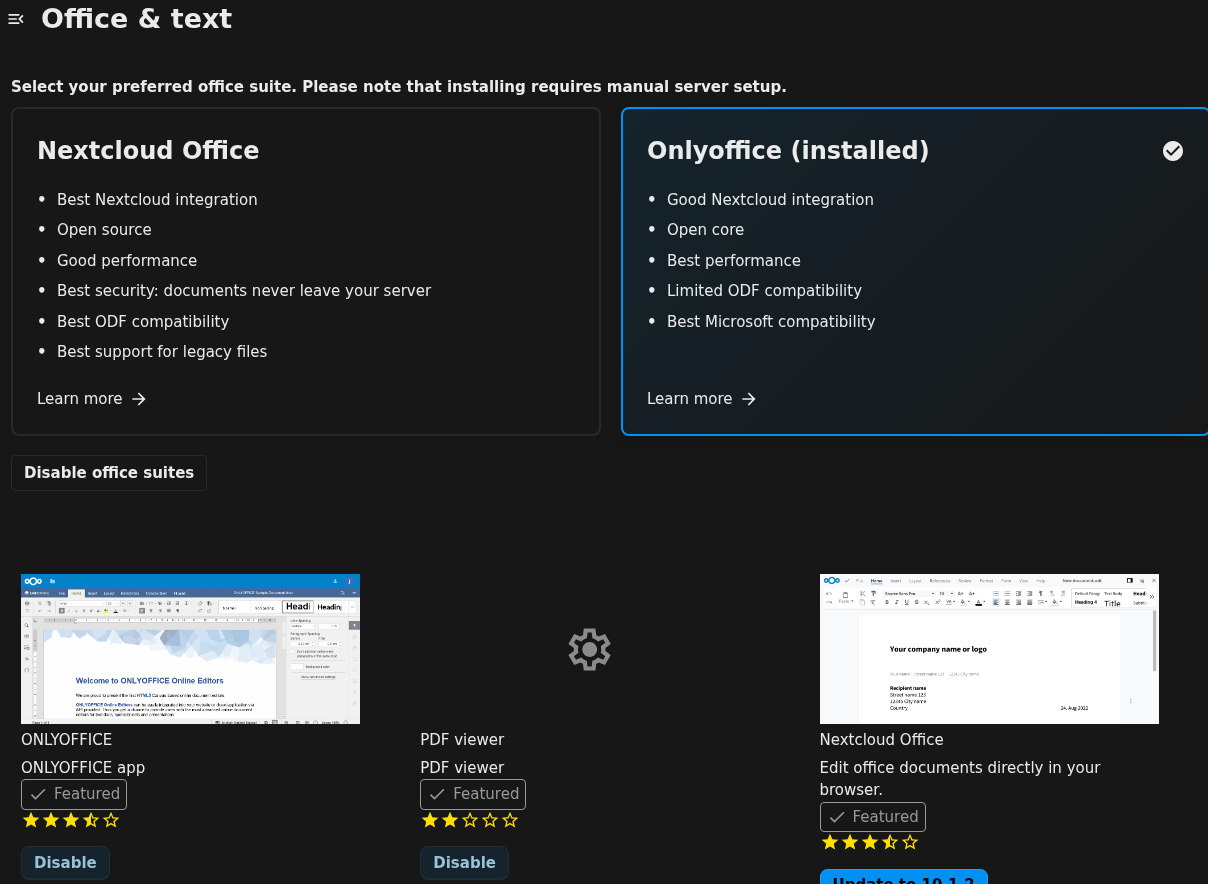Image resolution: width=1208 pixels, height=884 pixels.
Task: Update Nextcloud Office to version 10.1.2
Action: 903,877
